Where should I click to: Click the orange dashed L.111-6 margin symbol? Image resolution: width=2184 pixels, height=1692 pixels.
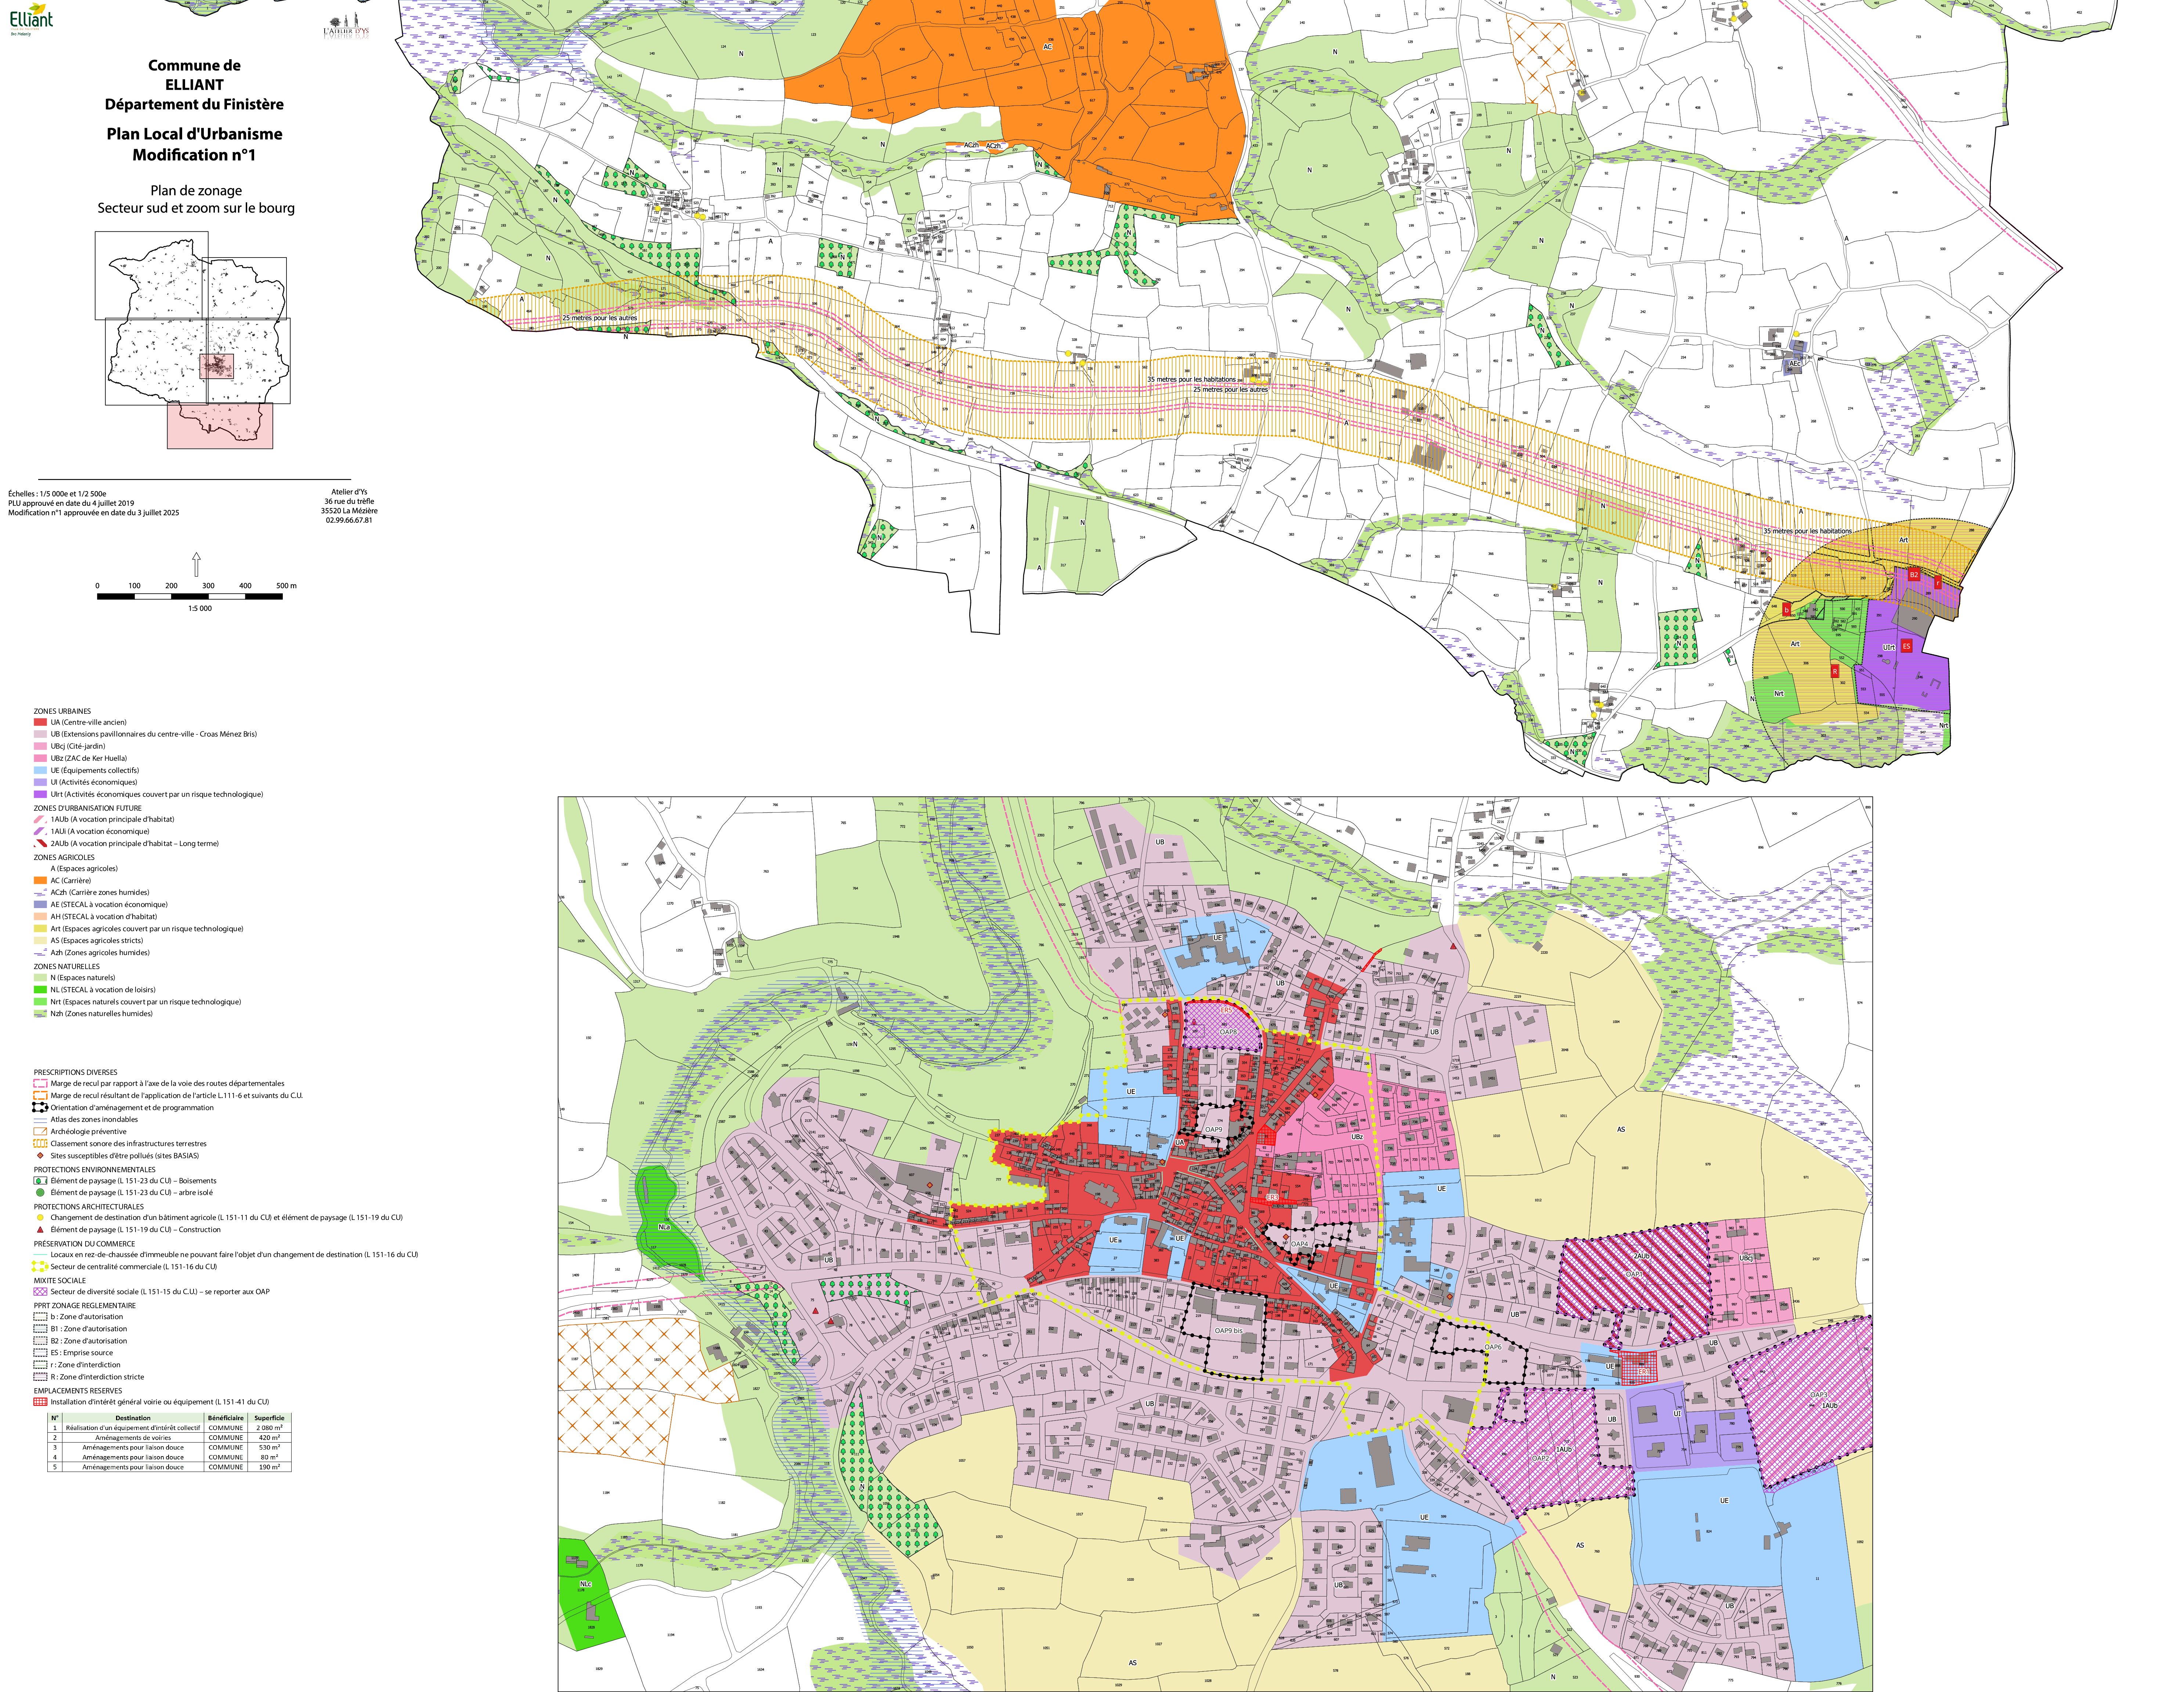click(40, 1095)
